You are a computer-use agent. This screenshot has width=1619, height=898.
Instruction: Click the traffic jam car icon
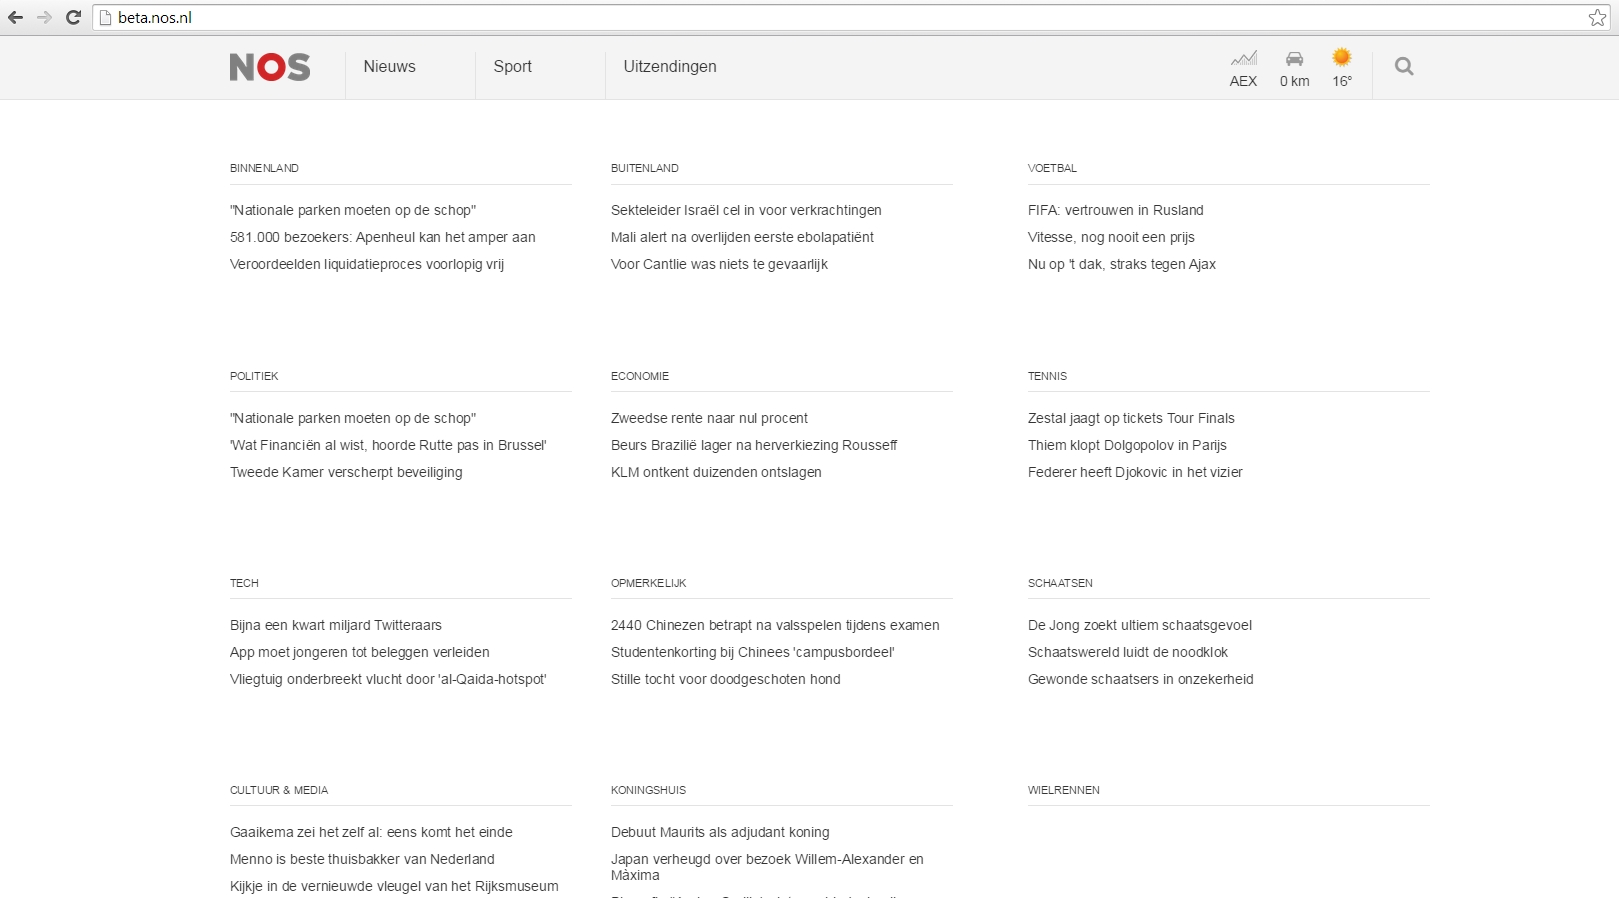point(1294,59)
